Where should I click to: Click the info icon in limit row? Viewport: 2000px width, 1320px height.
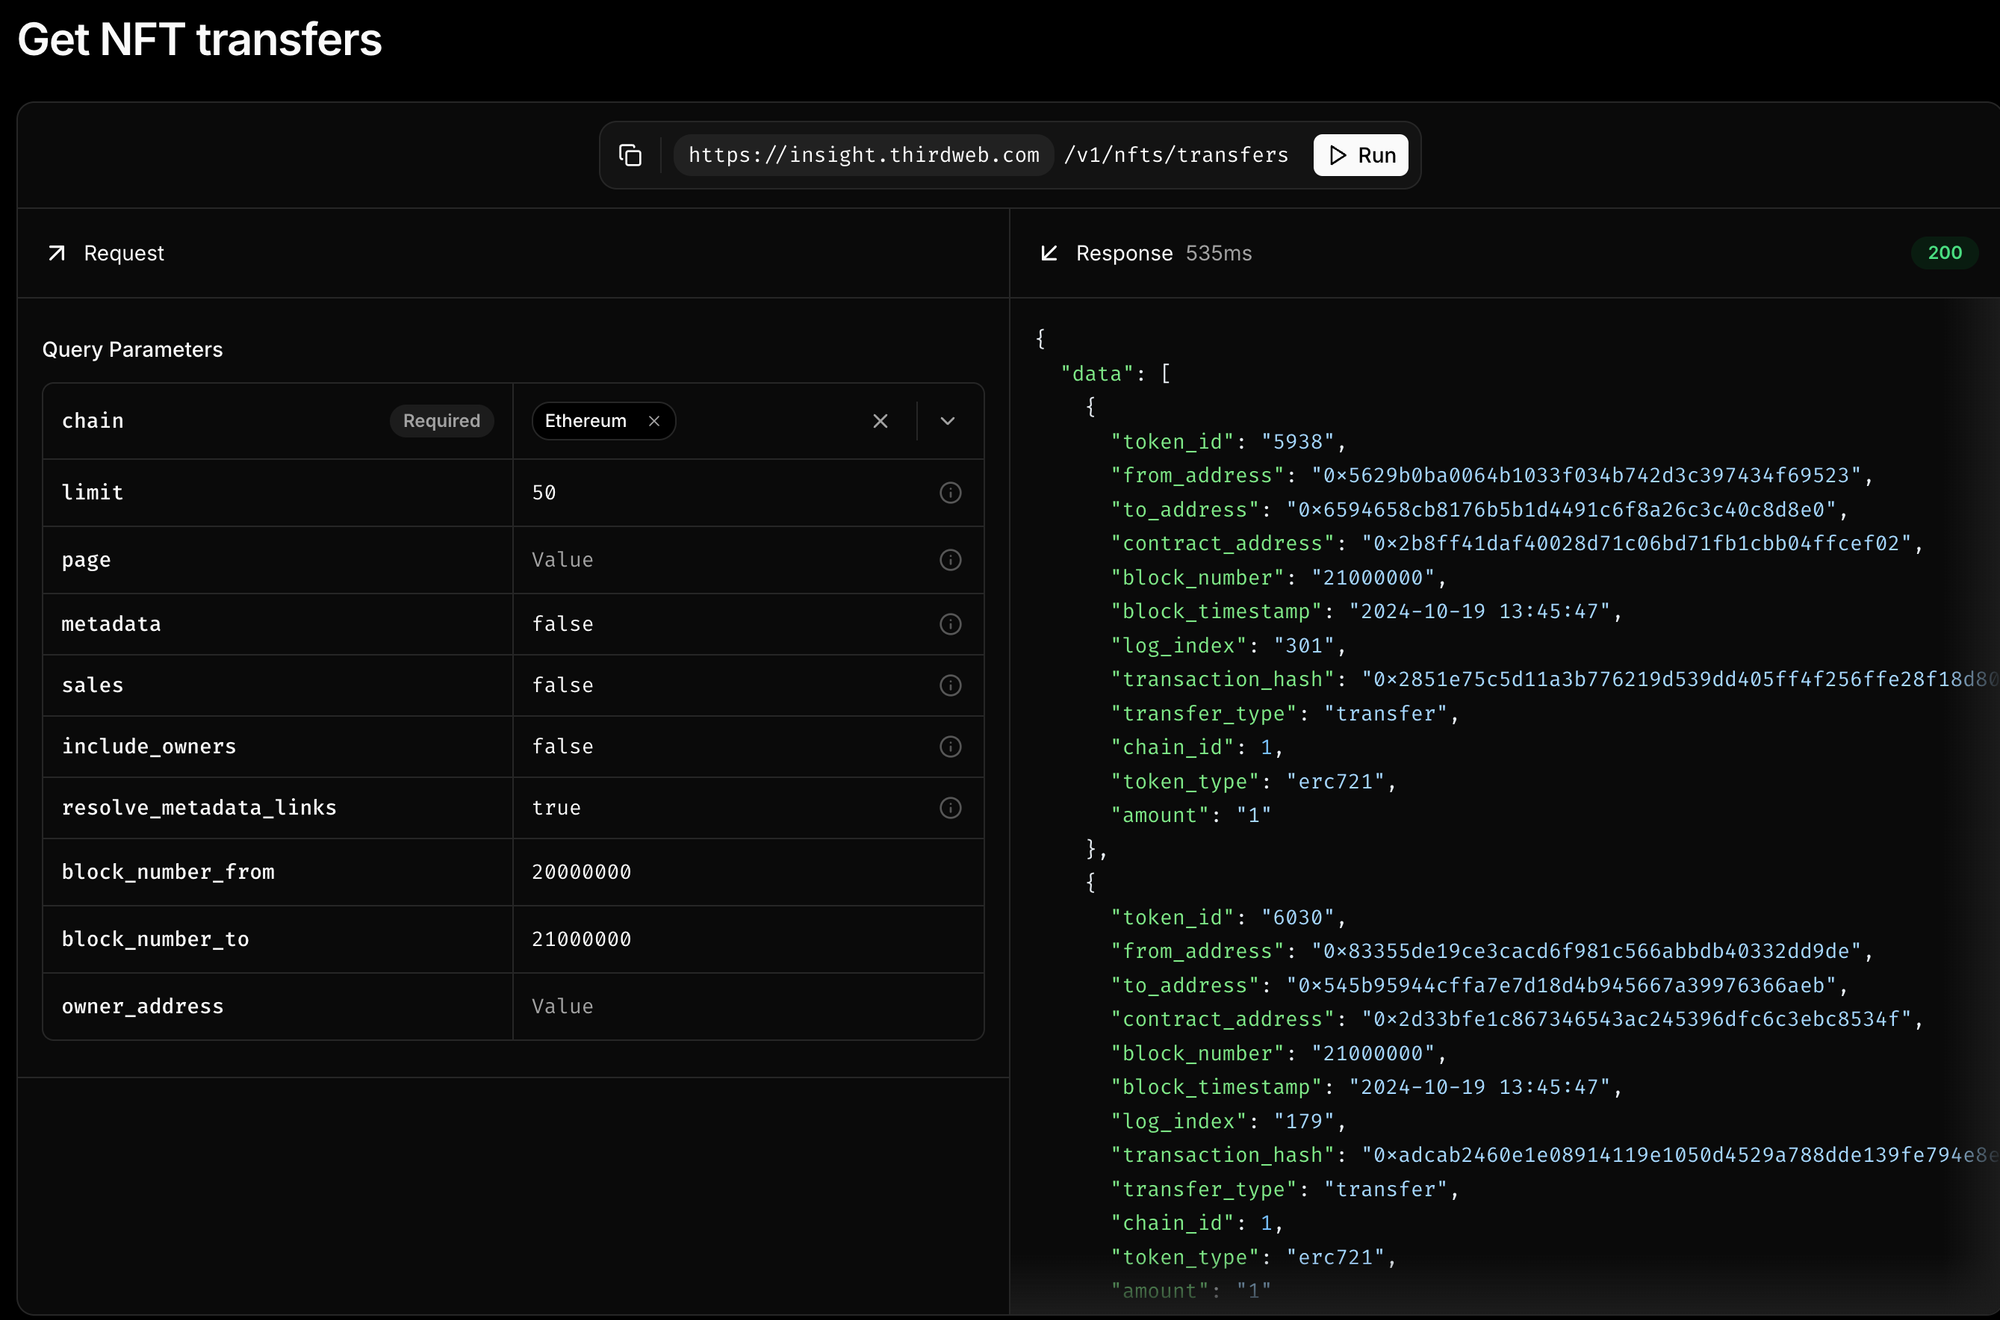tap(950, 493)
